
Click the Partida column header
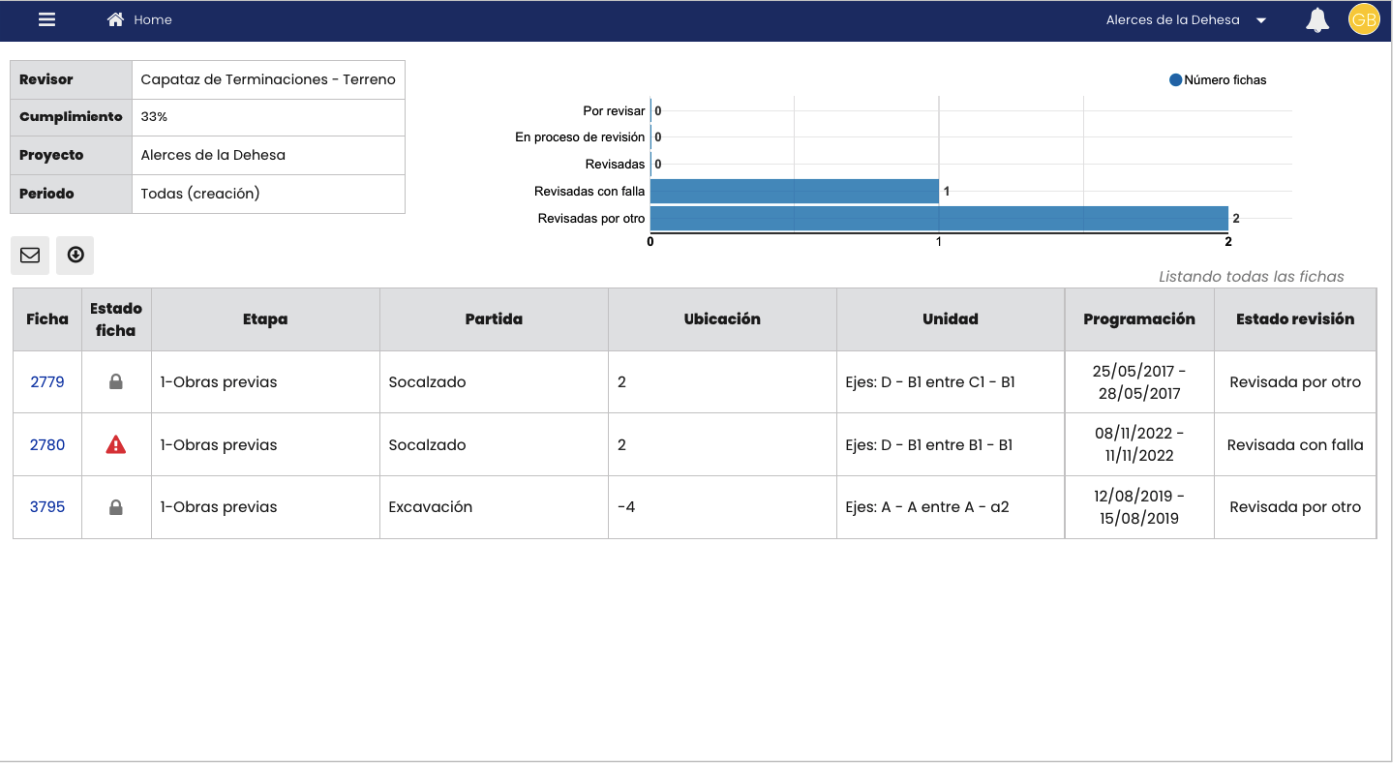pos(493,319)
